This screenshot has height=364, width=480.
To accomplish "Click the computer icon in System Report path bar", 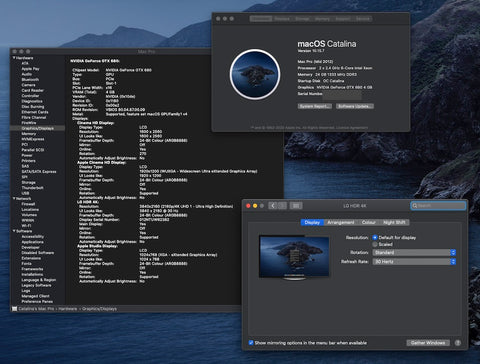I will 14,309.
